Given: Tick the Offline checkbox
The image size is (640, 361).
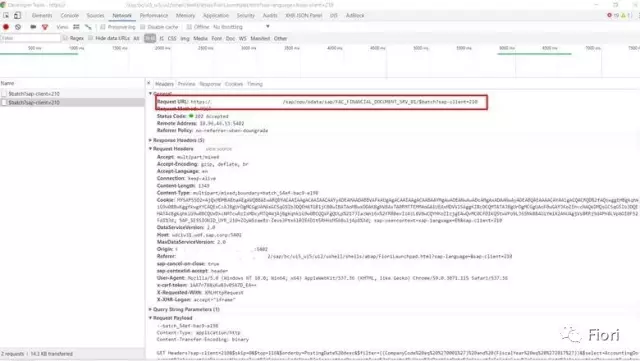Looking at the screenshot, I should pos(189,27).
